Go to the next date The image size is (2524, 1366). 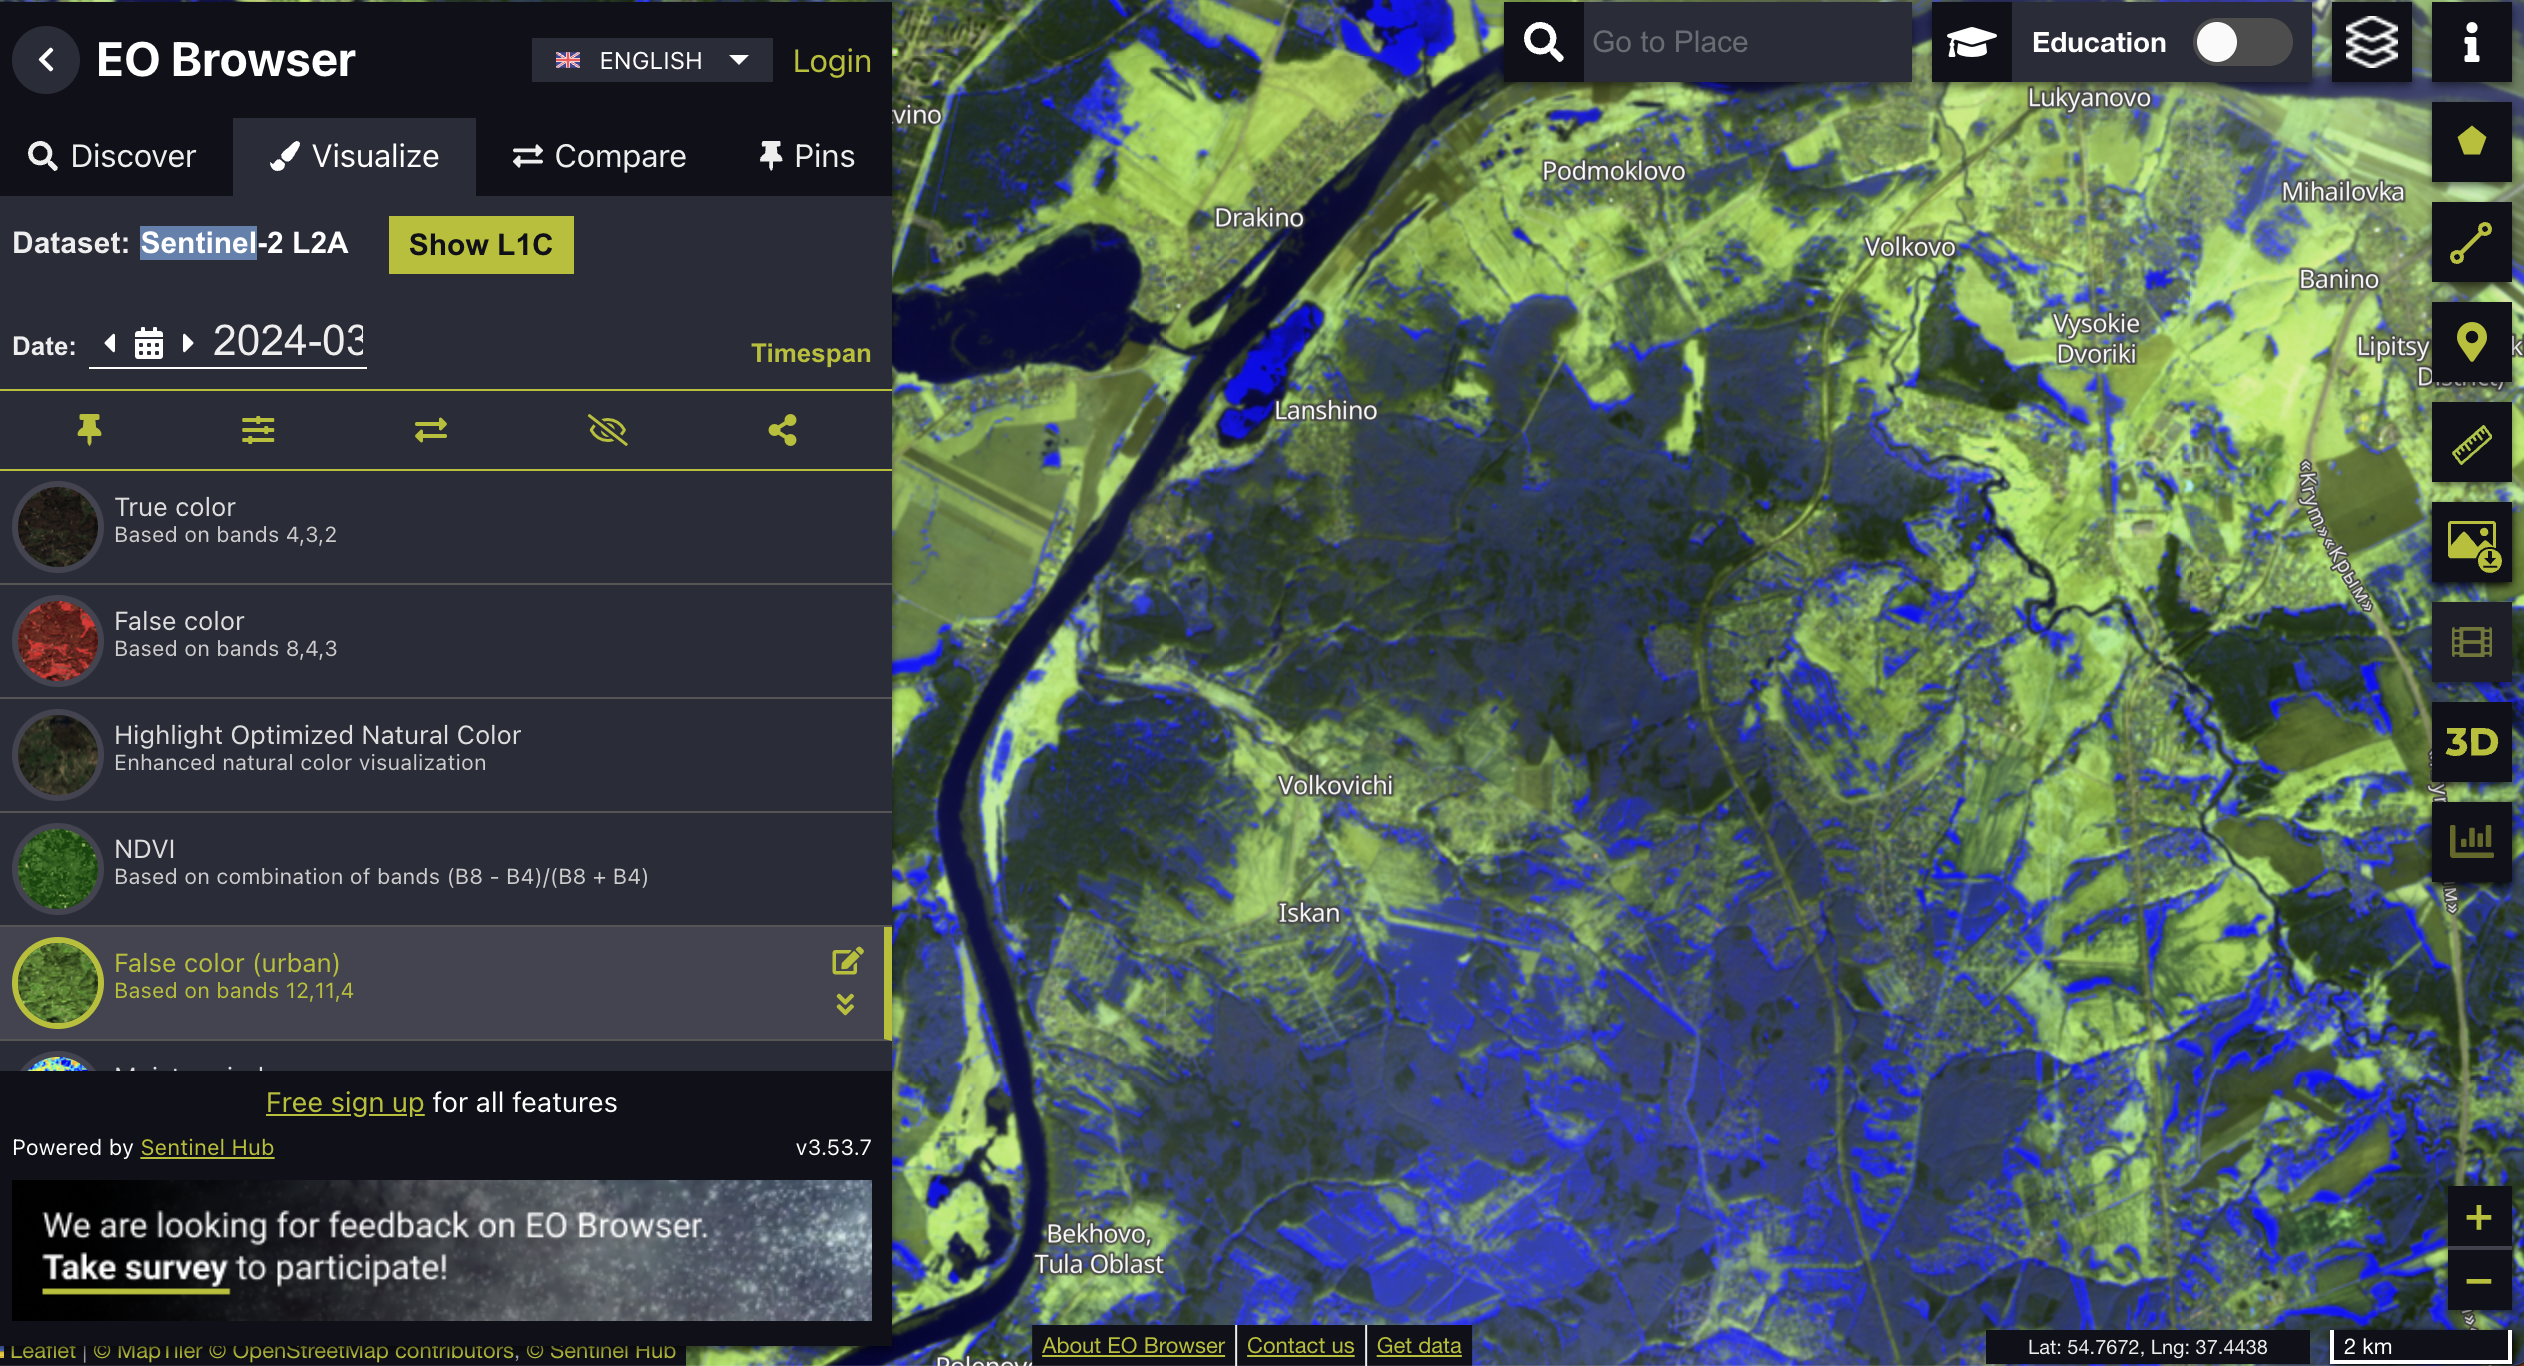[x=188, y=343]
